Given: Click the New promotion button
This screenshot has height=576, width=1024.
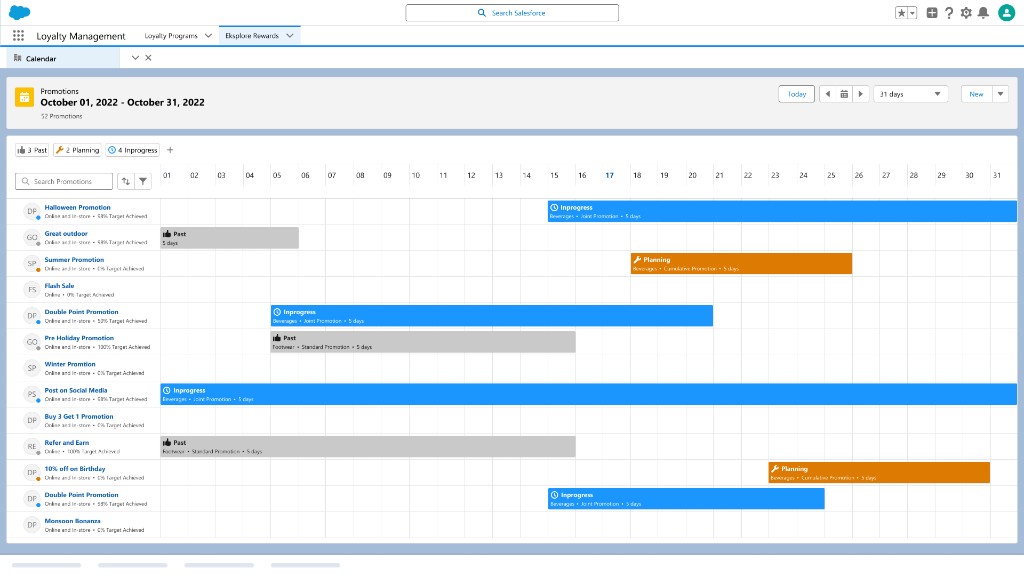Looking at the screenshot, I should click(x=976, y=94).
